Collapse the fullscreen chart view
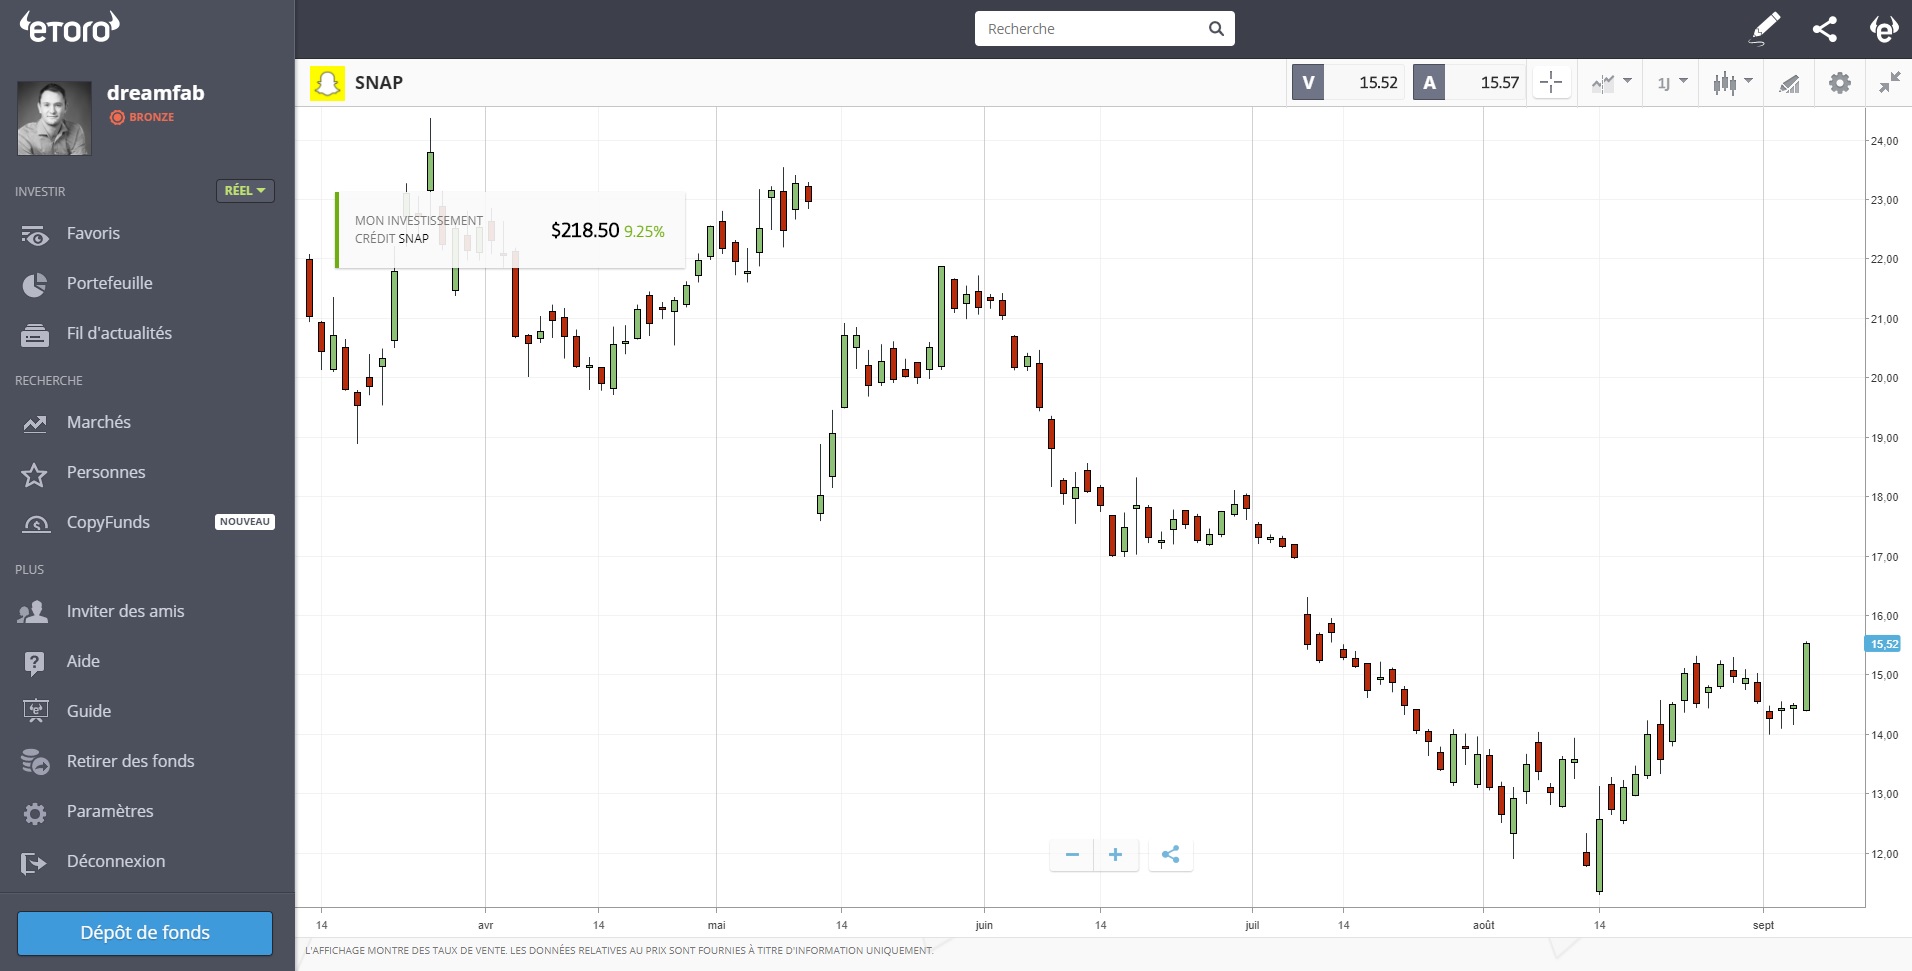Image resolution: width=1912 pixels, height=971 pixels. (x=1889, y=83)
